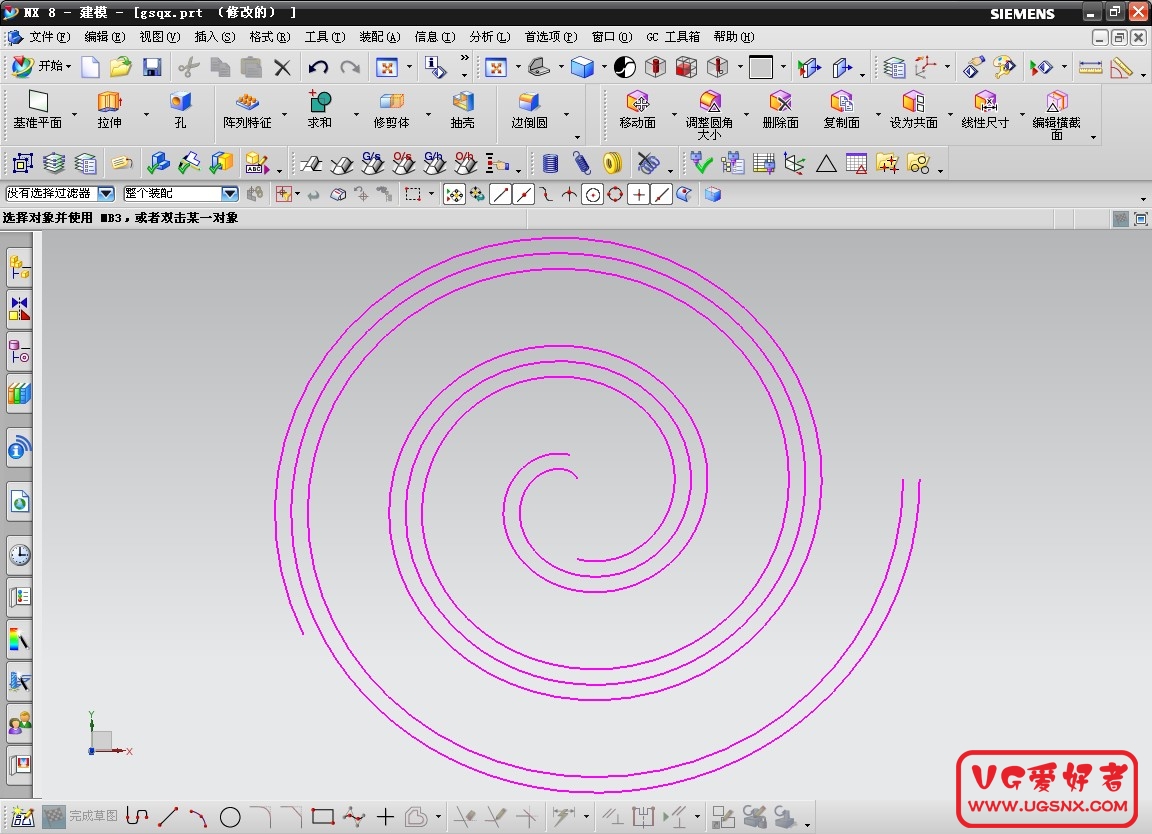Select the Rectangle sketch tool
Viewport: 1152px width, 834px height.
click(x=322, y=817)
